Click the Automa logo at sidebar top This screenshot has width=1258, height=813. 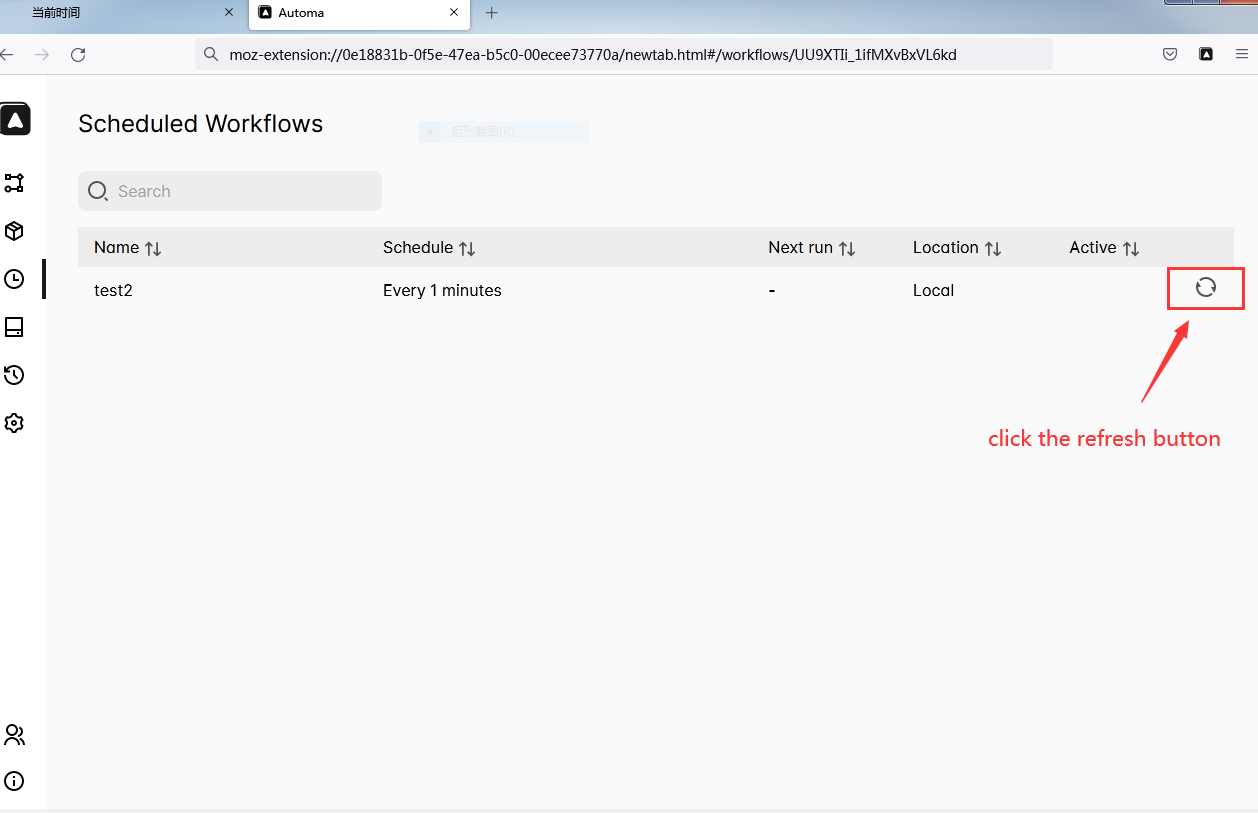16,119
